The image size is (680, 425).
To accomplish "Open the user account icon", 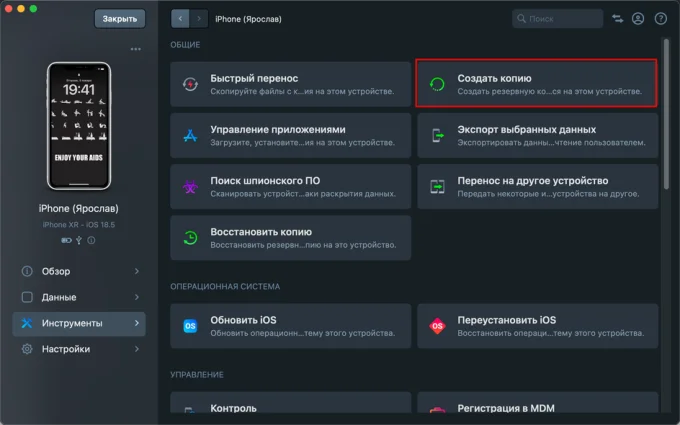I will pos(638,19).
